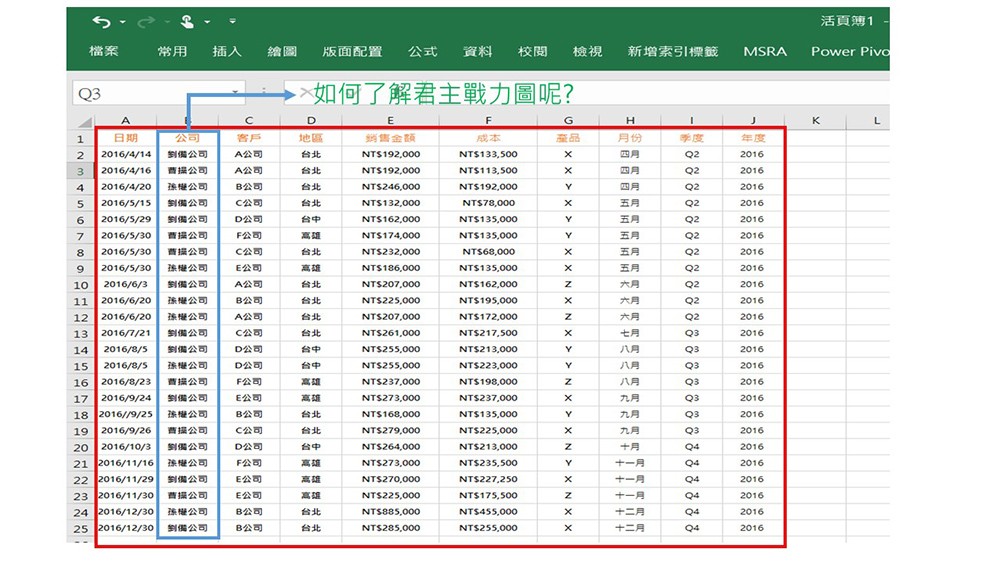Screen dimensions: 1000x563
Task: Click cost cell NT$227,250
Action: pos(488,479)
